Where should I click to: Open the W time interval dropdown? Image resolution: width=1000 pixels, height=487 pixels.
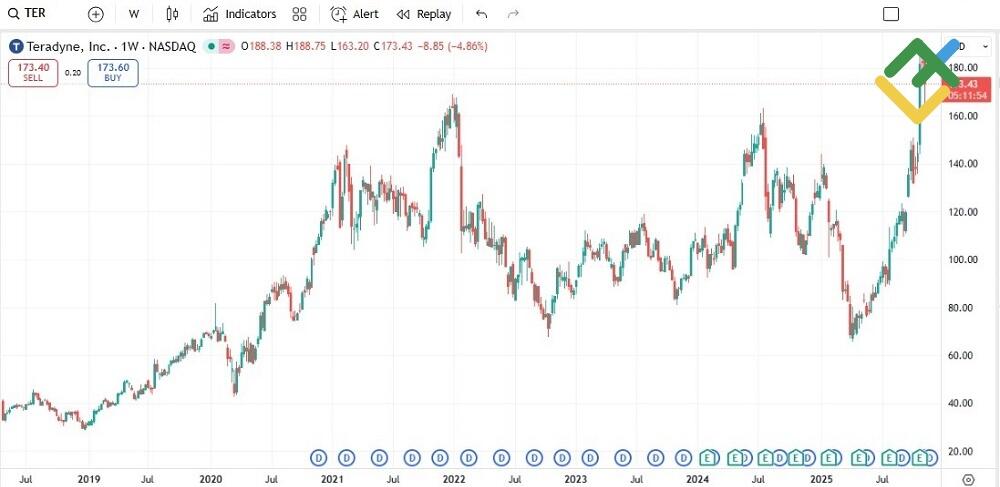(134, 14)
